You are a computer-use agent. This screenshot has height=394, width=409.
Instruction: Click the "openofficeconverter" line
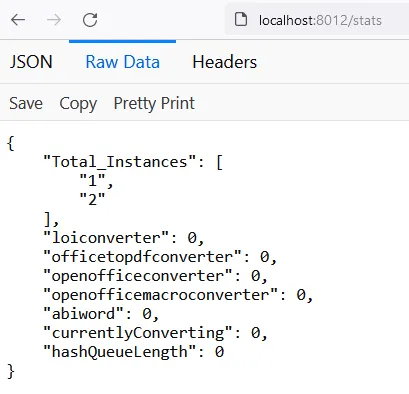click(155, 276)
